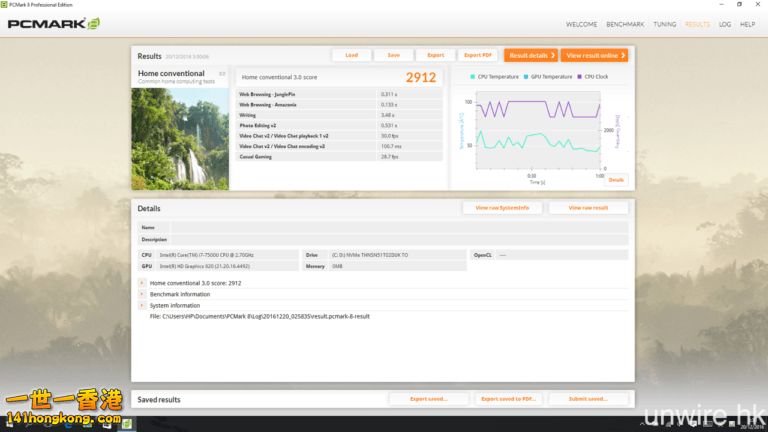Click the Export button
The image size is (768, 432).
click(435, 55)
